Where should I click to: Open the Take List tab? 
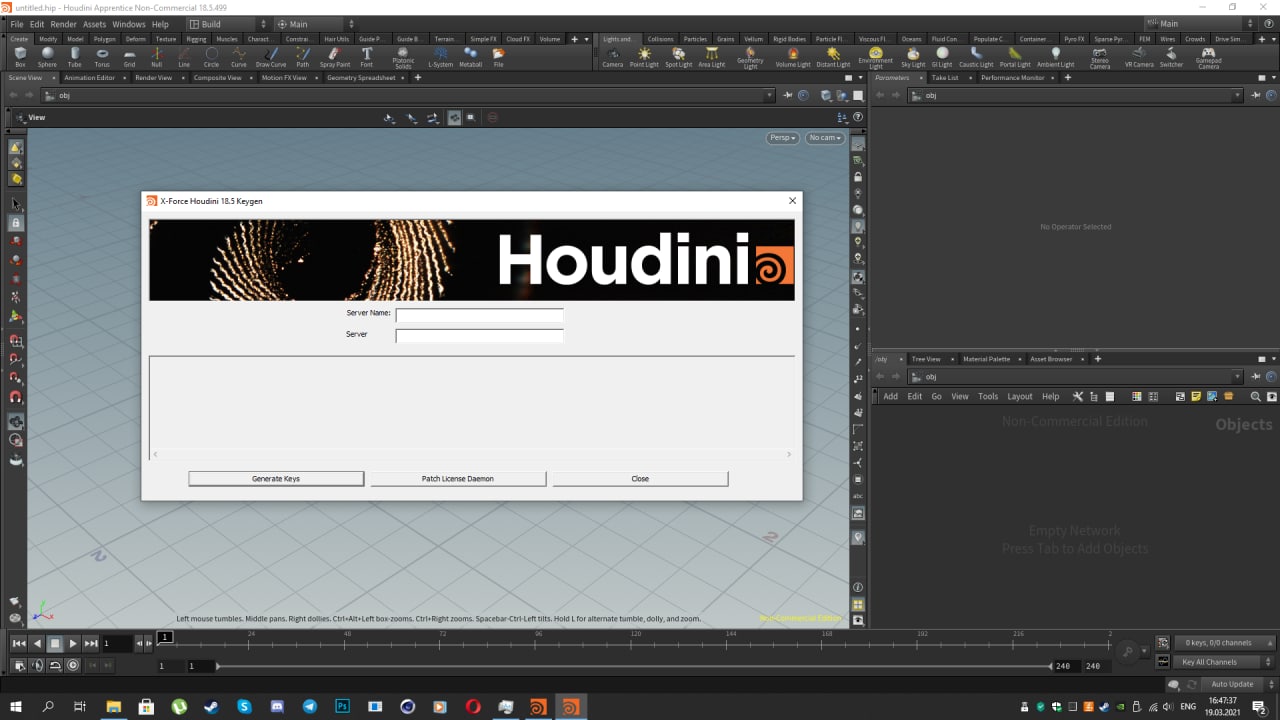point(945,77)
